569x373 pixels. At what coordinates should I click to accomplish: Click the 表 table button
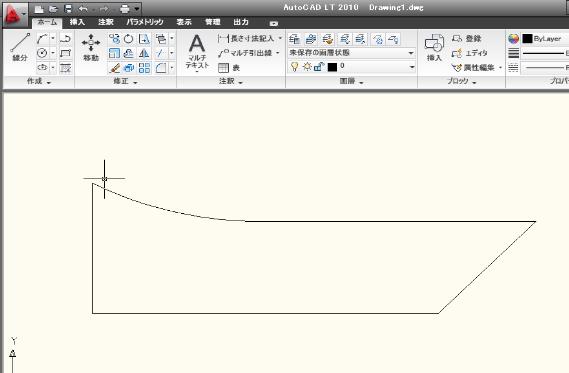pyautogui.click(x=229, y=67)
